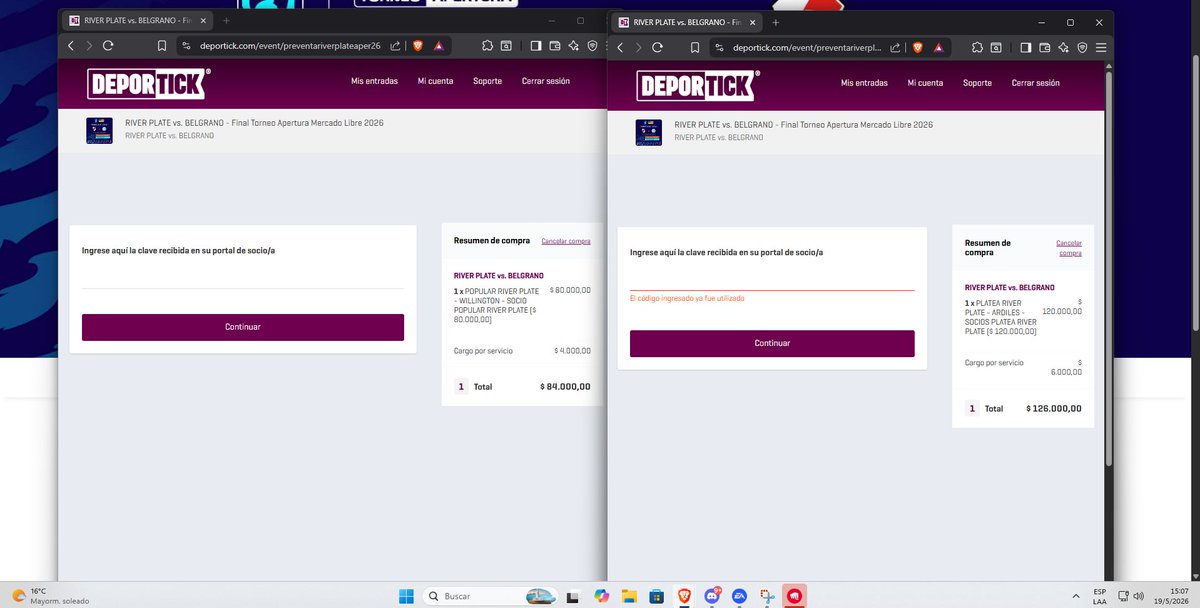Click the taskbar Buscar search box
1200x608 pixels.
tap(491, 596)
